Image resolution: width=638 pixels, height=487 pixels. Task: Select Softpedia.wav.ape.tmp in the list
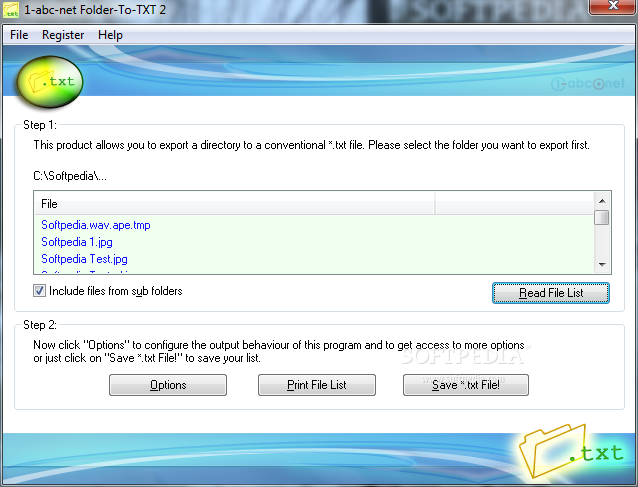pos(96,225)
